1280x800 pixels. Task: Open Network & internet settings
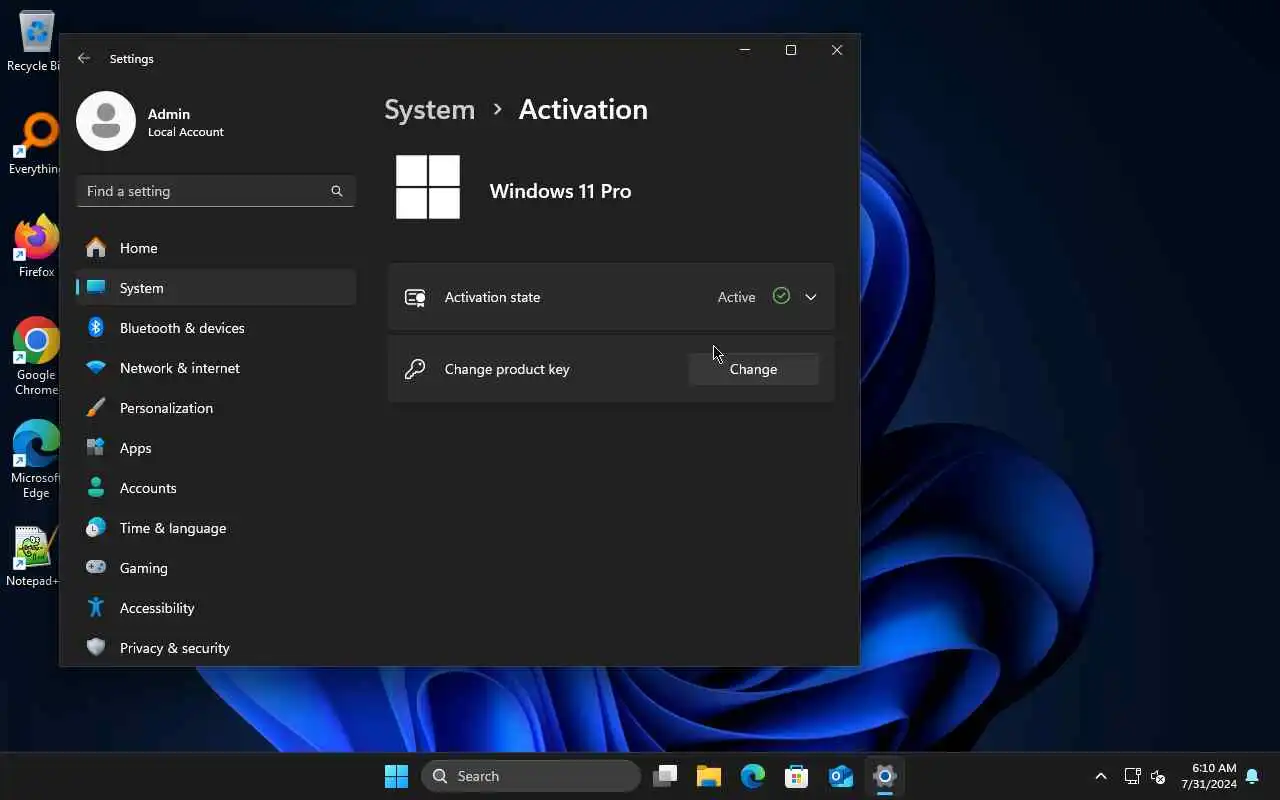pyautogui.click(x=216, y=368)
